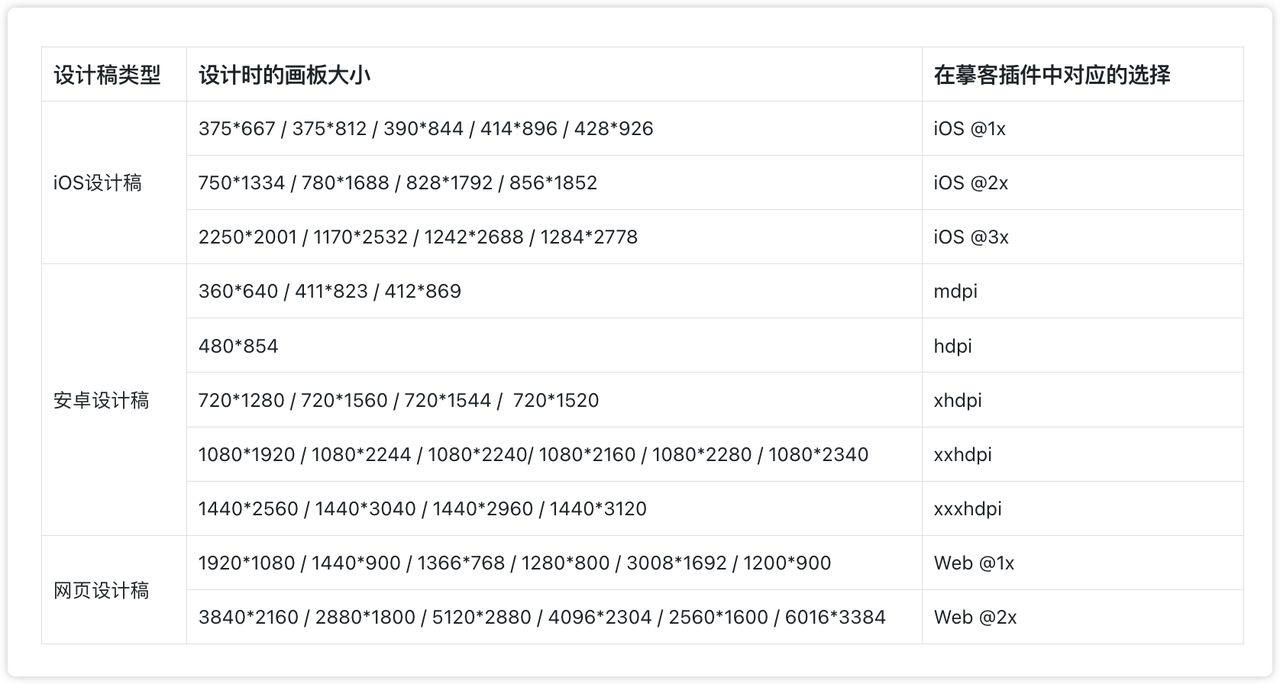The height and width of the screenshot is (684, 1280).
Task: Select the iOS设计稿 row label
Action: coord(98,183)
